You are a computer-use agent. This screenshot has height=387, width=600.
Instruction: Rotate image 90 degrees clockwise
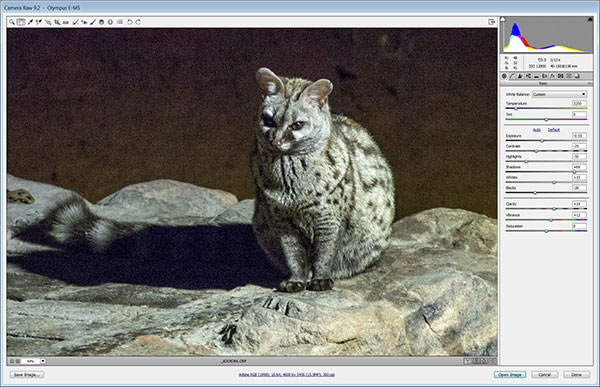tap(138, 22)
